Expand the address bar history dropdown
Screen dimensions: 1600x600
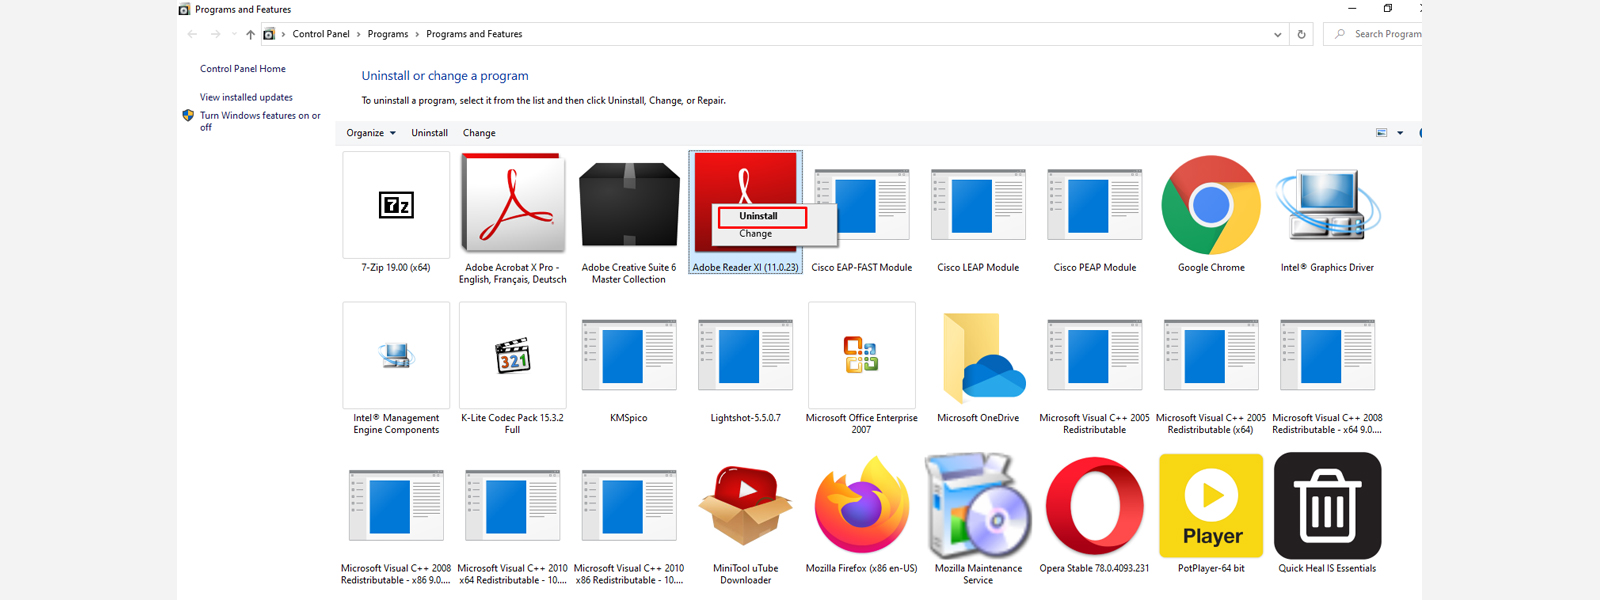pos(1277,34)
